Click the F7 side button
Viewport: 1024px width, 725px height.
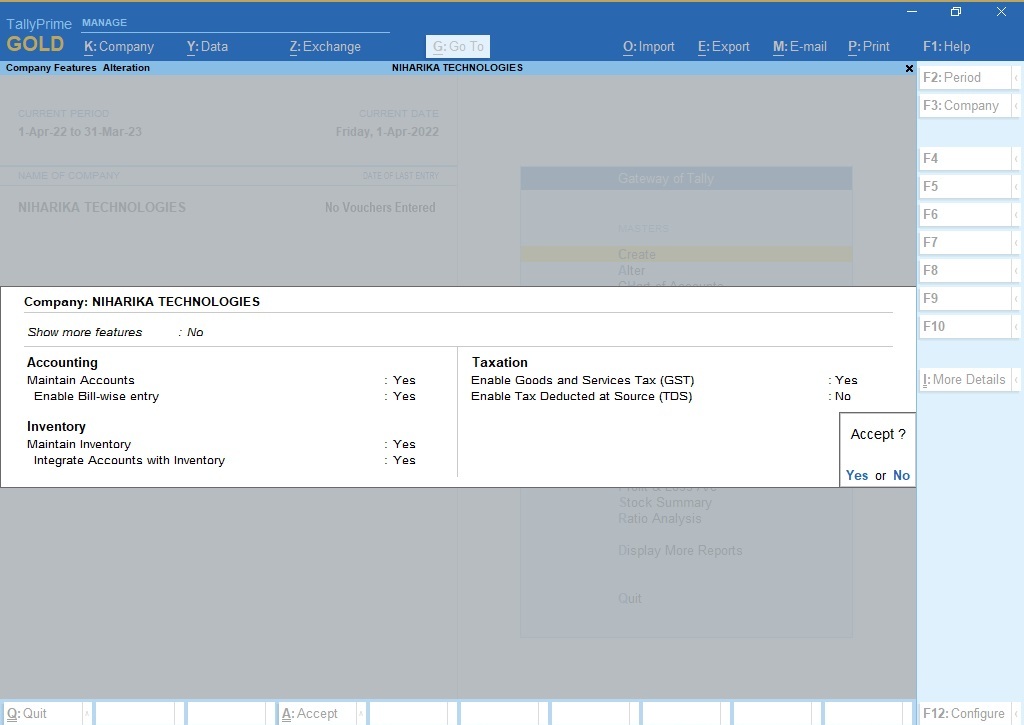pyautogui.click(x=965, y=242)
